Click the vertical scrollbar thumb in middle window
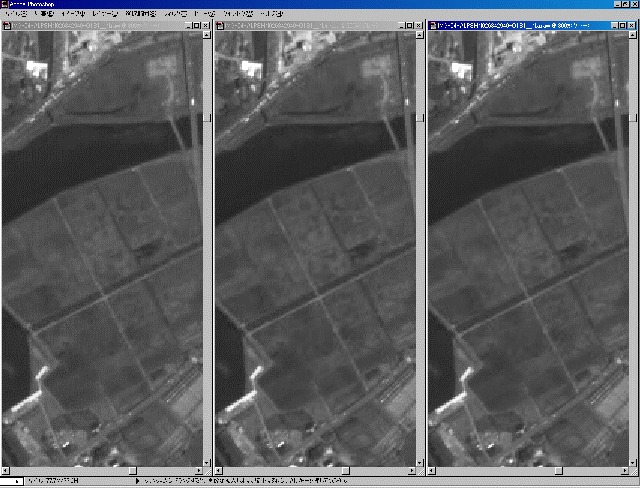Image resolution: width=640 pixels, height=488 pixels. [x=420, y=118]
